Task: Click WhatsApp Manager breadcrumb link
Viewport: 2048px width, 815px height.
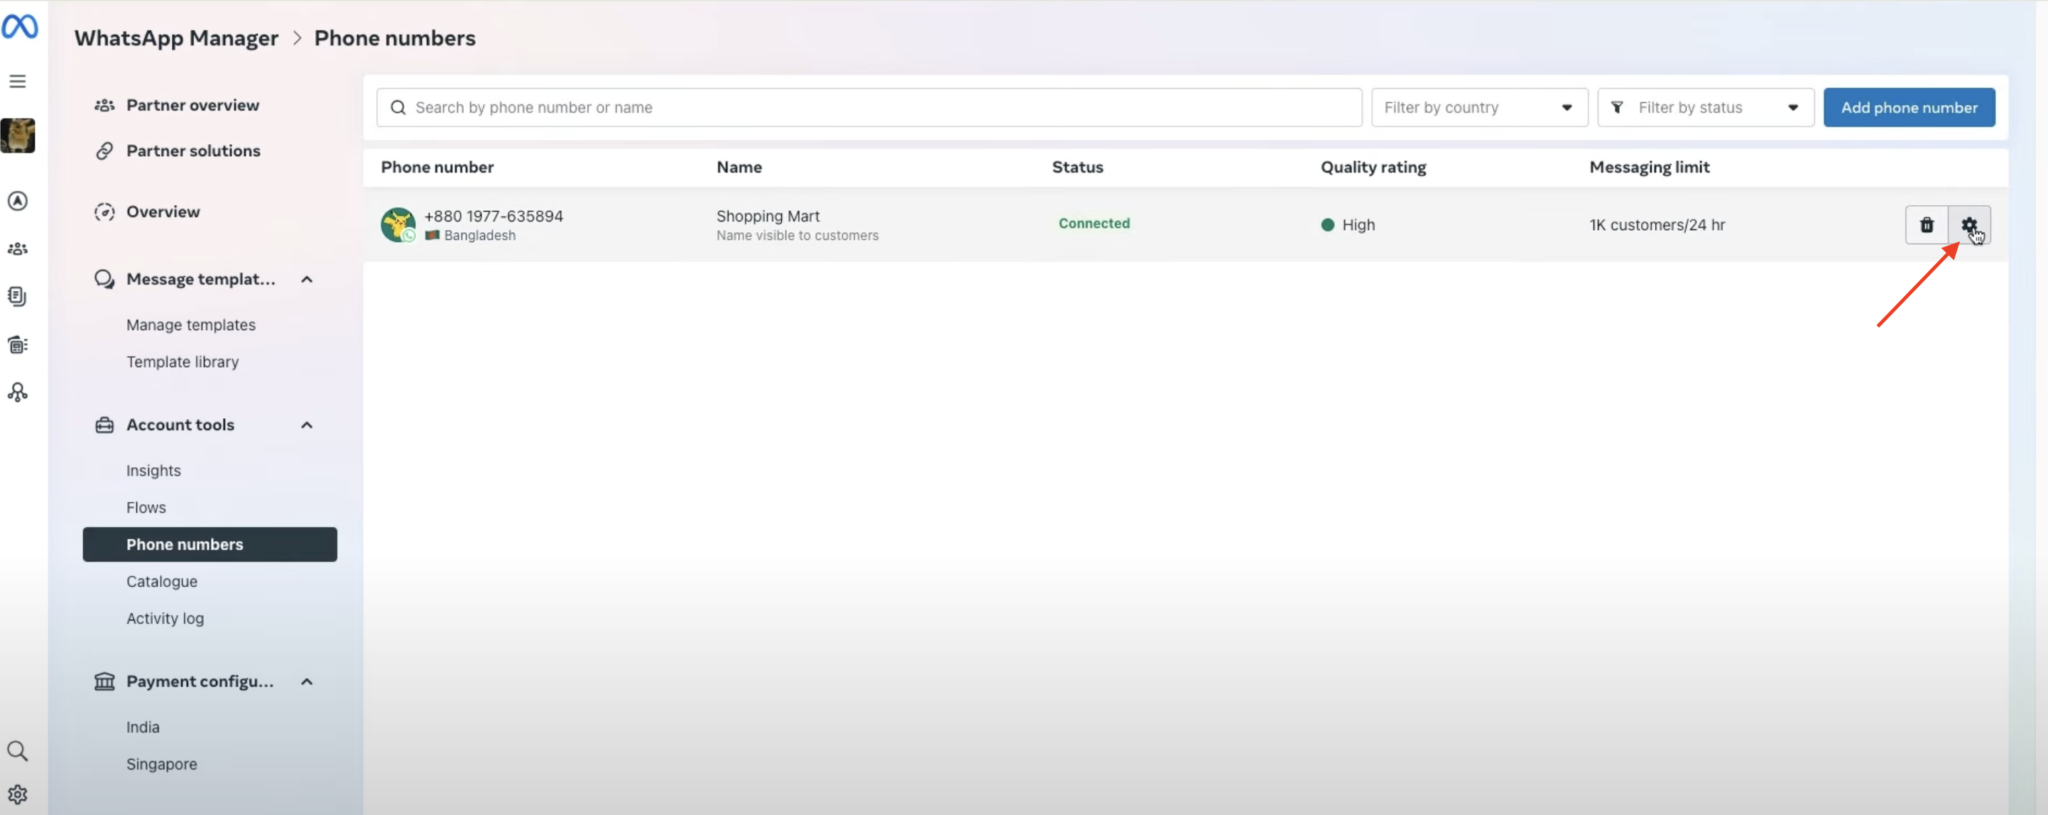Action: [x=177, y=38]
